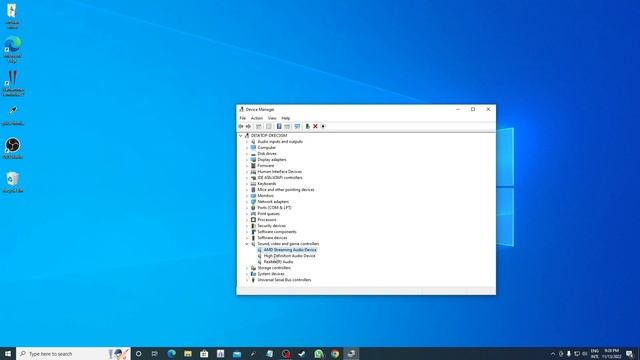Open the File menu in Device Manager
This screenshot has height=360, width=640.
click(243, 118)
